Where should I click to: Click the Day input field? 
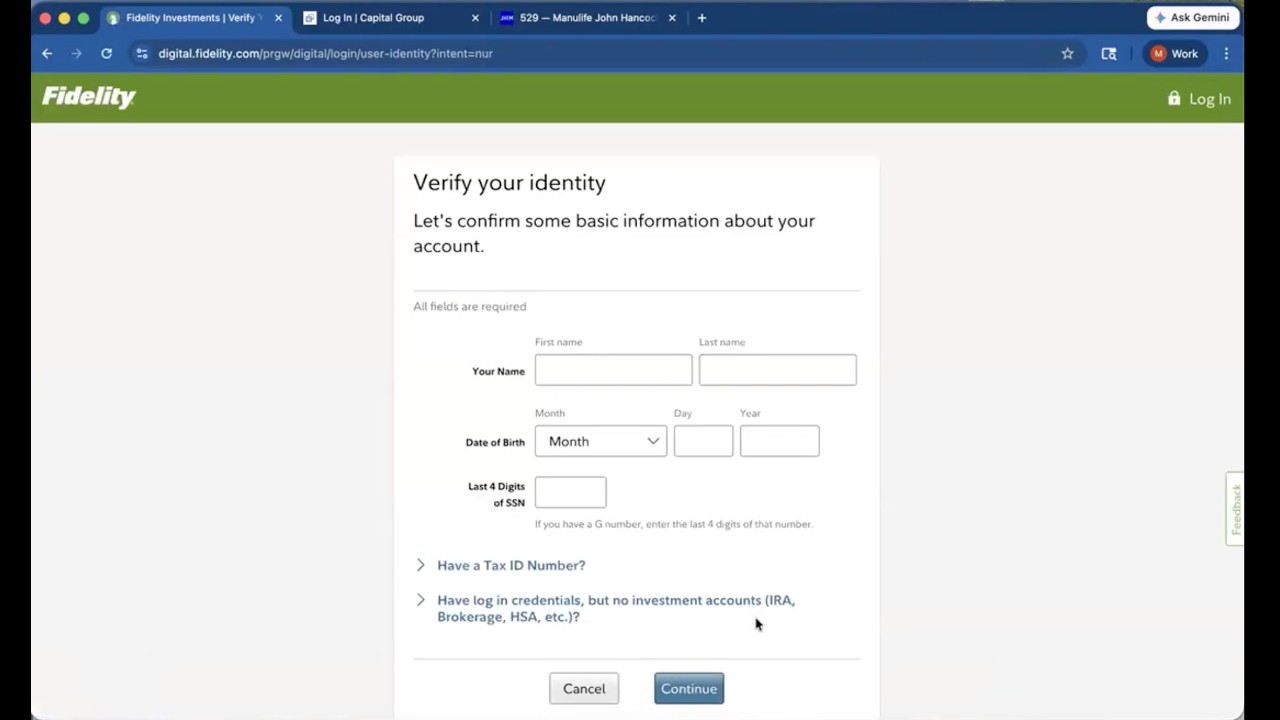(x=703, y=441)
